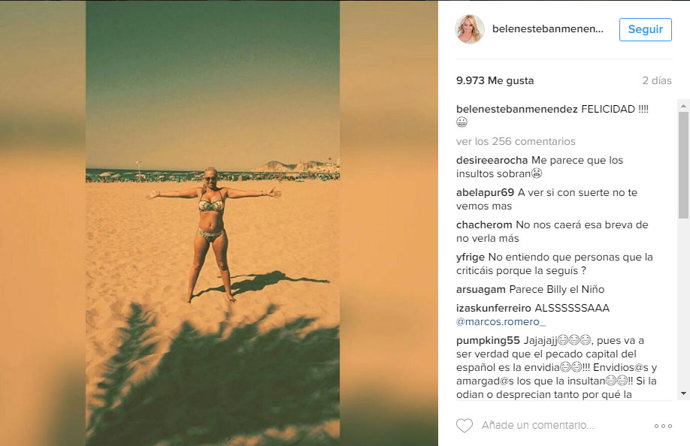Image resolution: width=690 pixels, height=446 pixels.
Task: Open izaskunferreiro commenter profile
Action: pyautogui.click(x=493, y=308)
